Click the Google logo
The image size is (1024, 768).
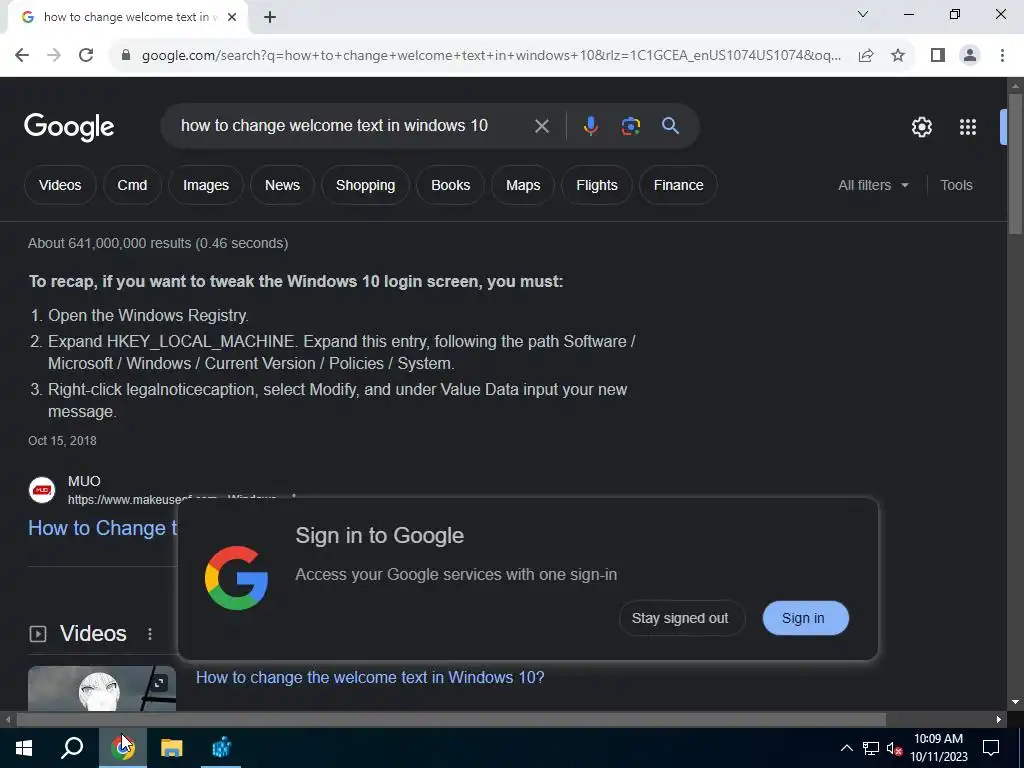tap(69, 127)
